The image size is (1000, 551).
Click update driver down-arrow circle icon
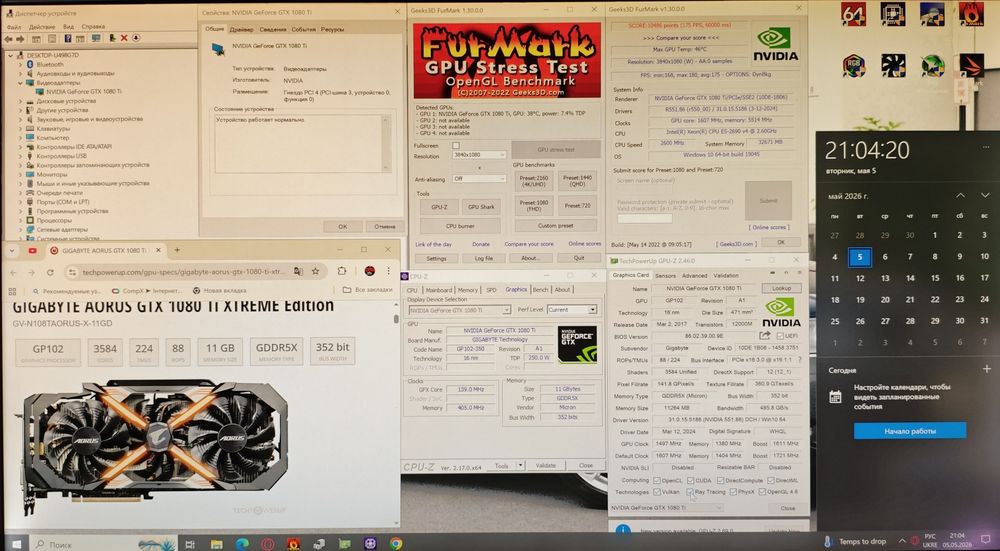[136, 38]
